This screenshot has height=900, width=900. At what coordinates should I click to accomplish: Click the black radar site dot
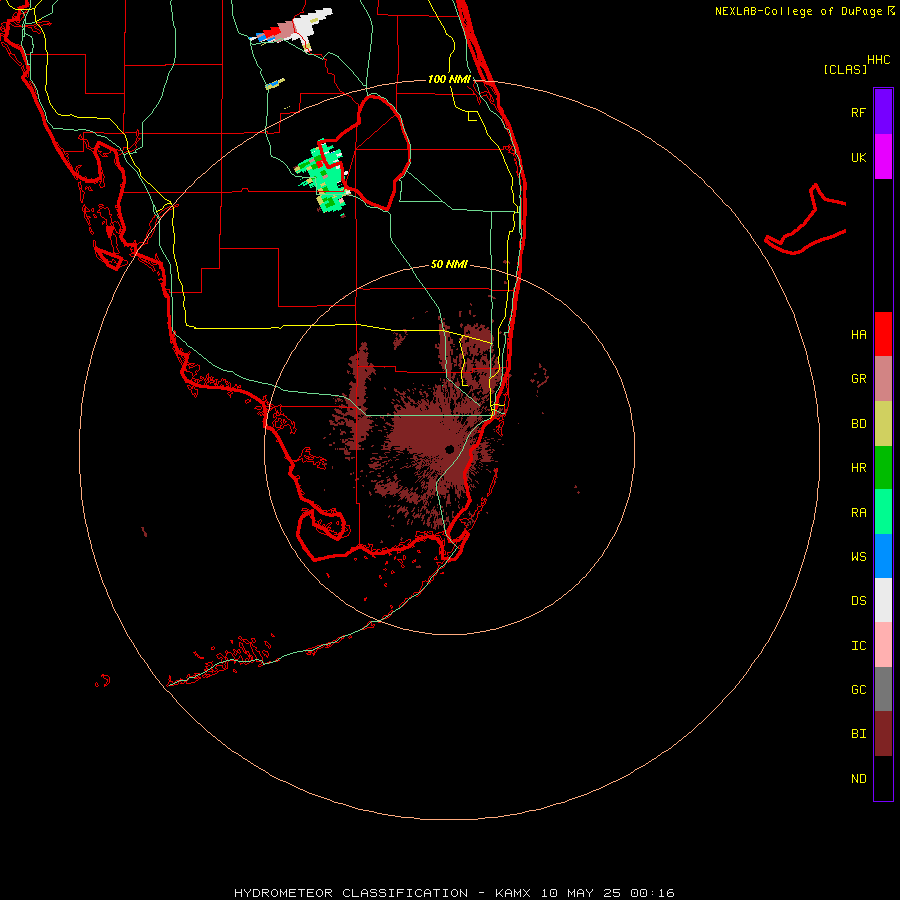click(x=449, y=449)
